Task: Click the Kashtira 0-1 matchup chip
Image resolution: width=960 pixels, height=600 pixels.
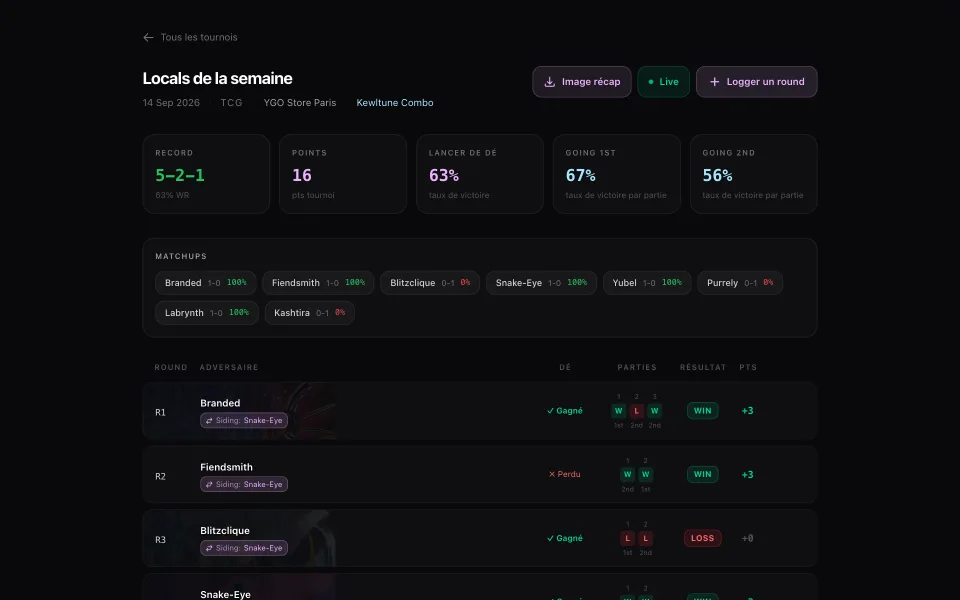Action: [310, 313]
